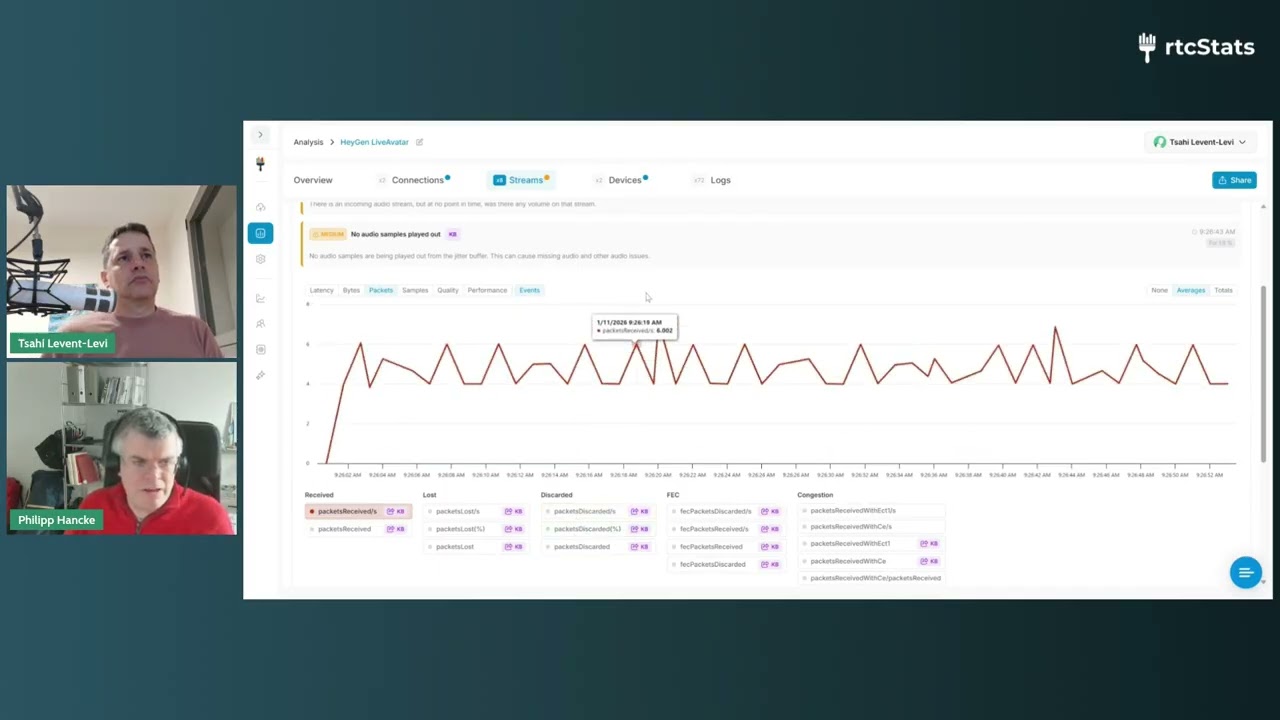Click the edit pencil next to HeyGen LiveAvatar
1280x720 pixels.
pos(419,142)
